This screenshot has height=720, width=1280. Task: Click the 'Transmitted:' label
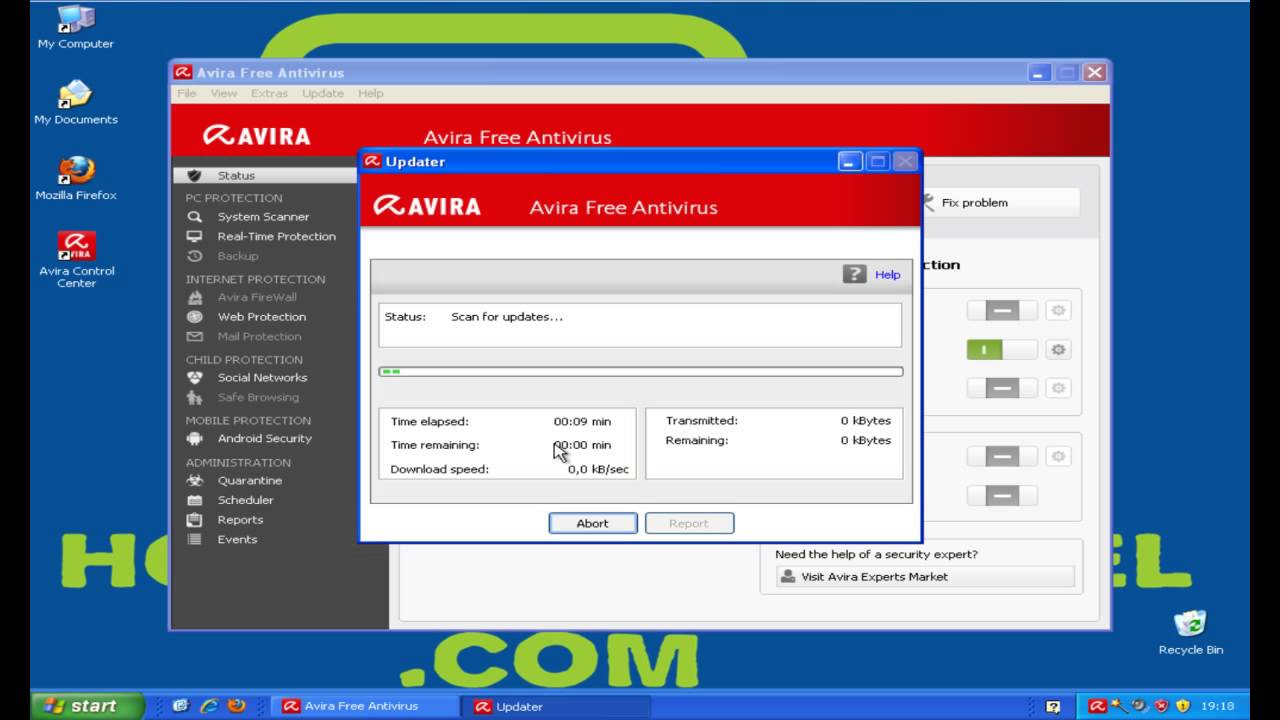tap(702, 421)
